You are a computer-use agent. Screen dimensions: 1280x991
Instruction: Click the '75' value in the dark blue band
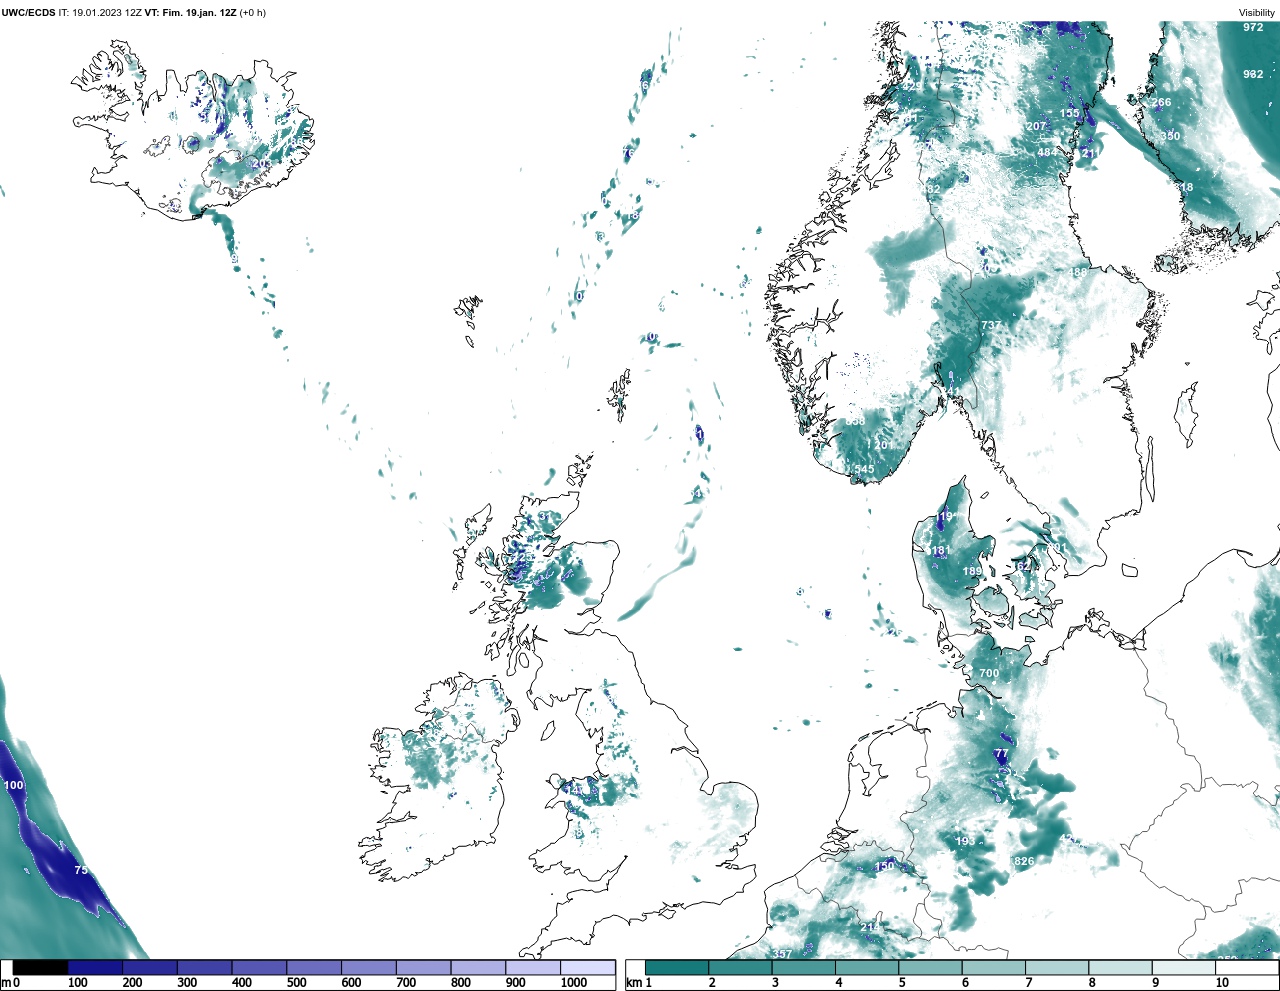(x=81, y=870)
